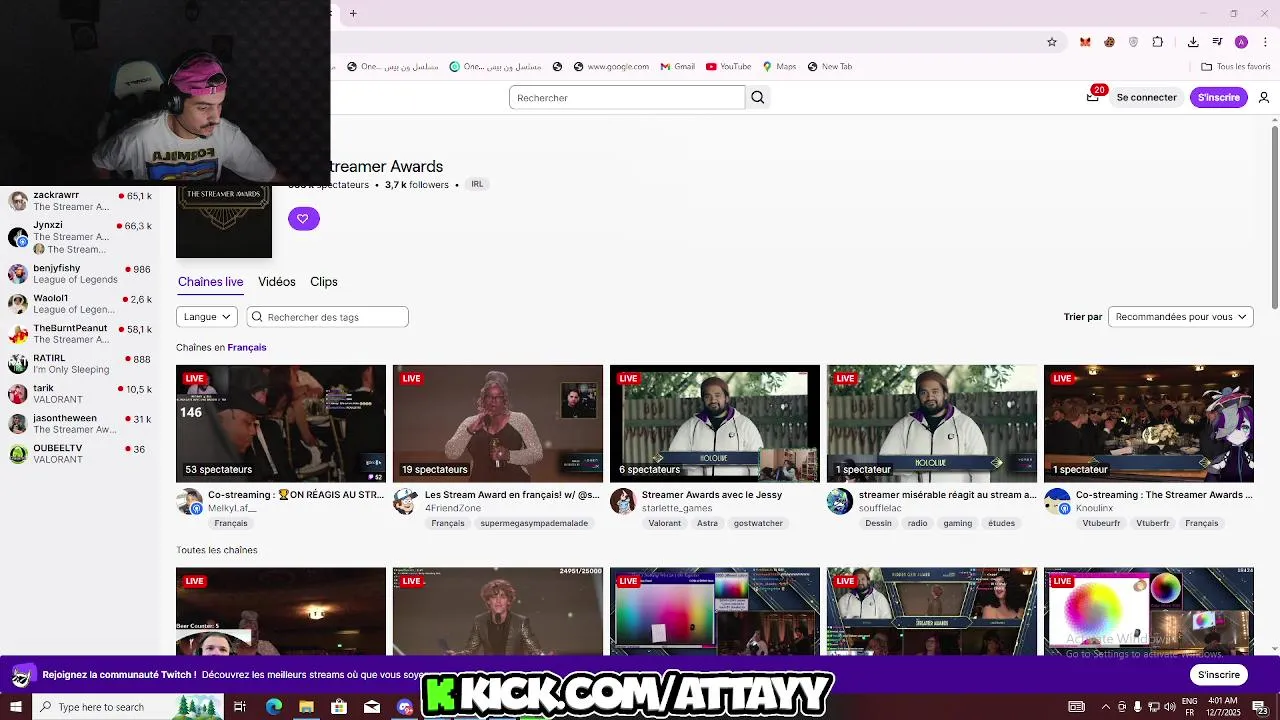Follow the Streamer Awards category with heart button

point(303,219)
